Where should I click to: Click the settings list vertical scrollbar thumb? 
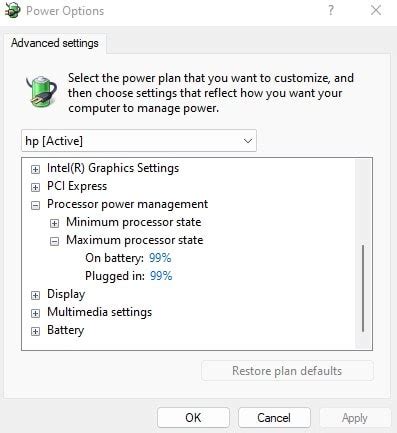tap(363, 288)
